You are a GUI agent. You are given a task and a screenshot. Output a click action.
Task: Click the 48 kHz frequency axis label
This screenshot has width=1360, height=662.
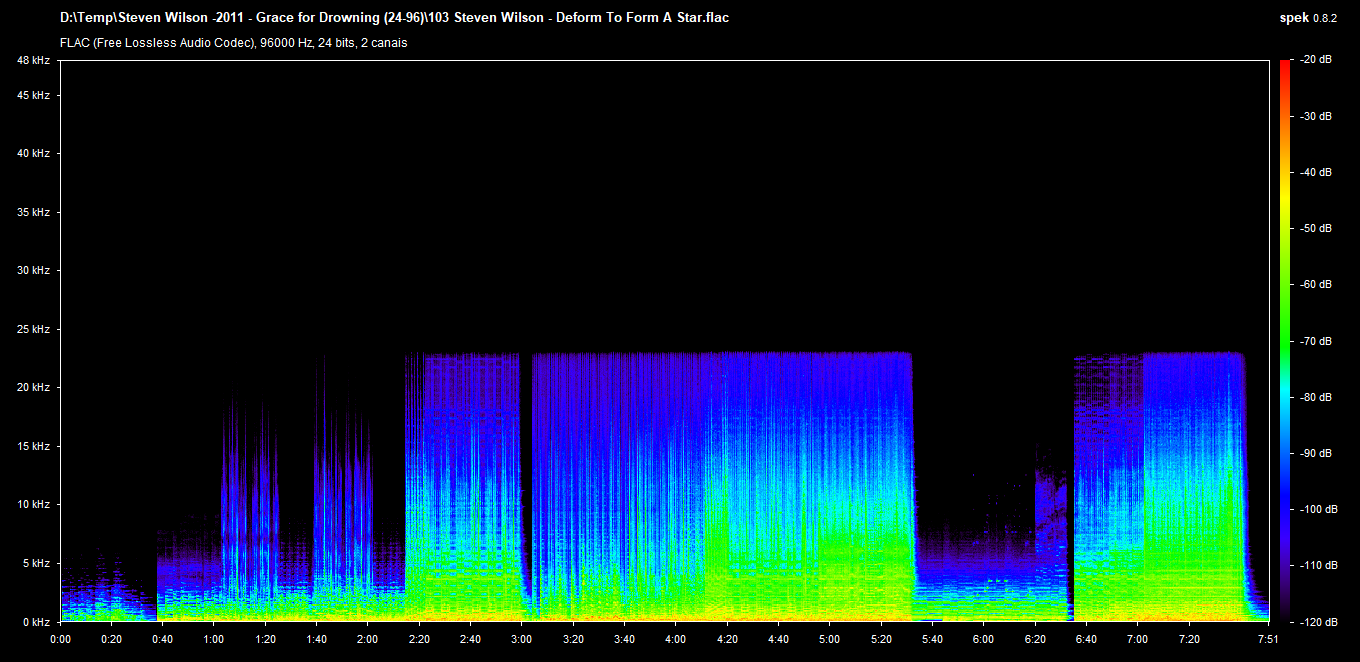[x=33, y=61]
